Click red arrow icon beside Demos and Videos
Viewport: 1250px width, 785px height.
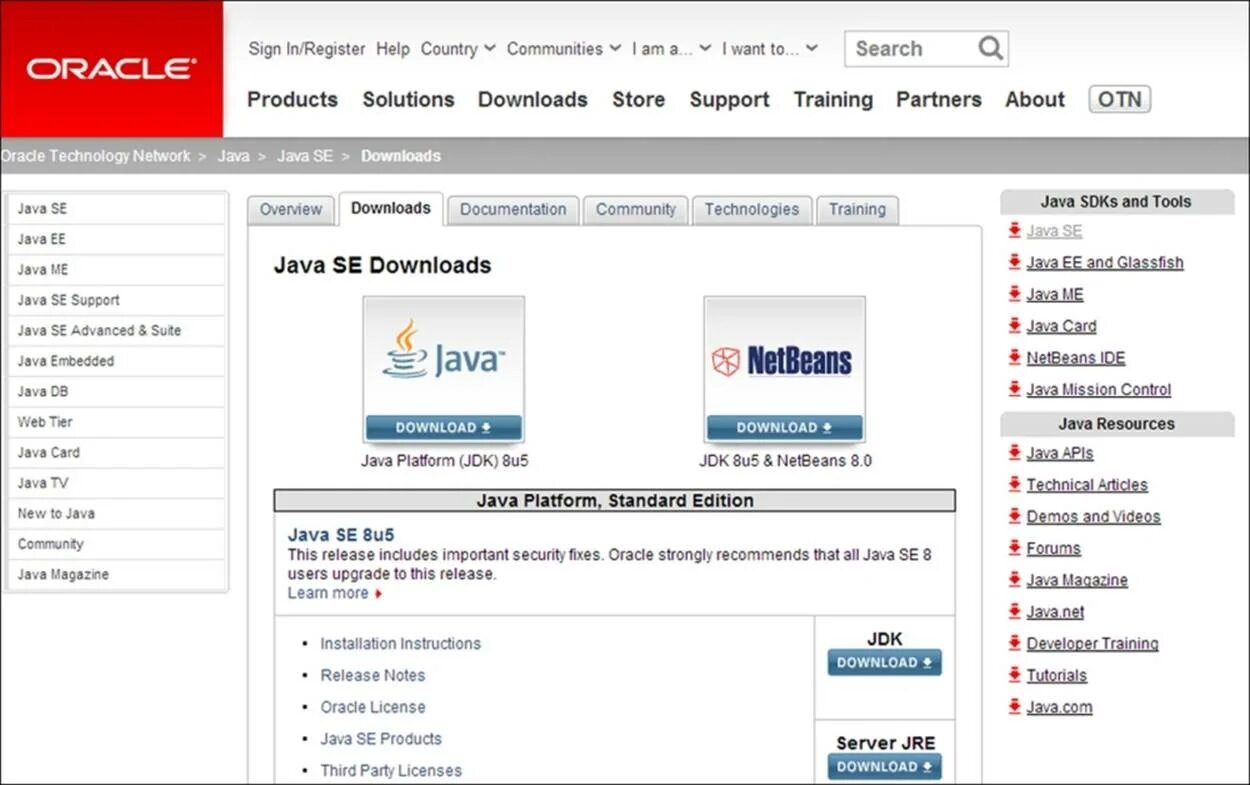pos(1015,517)
